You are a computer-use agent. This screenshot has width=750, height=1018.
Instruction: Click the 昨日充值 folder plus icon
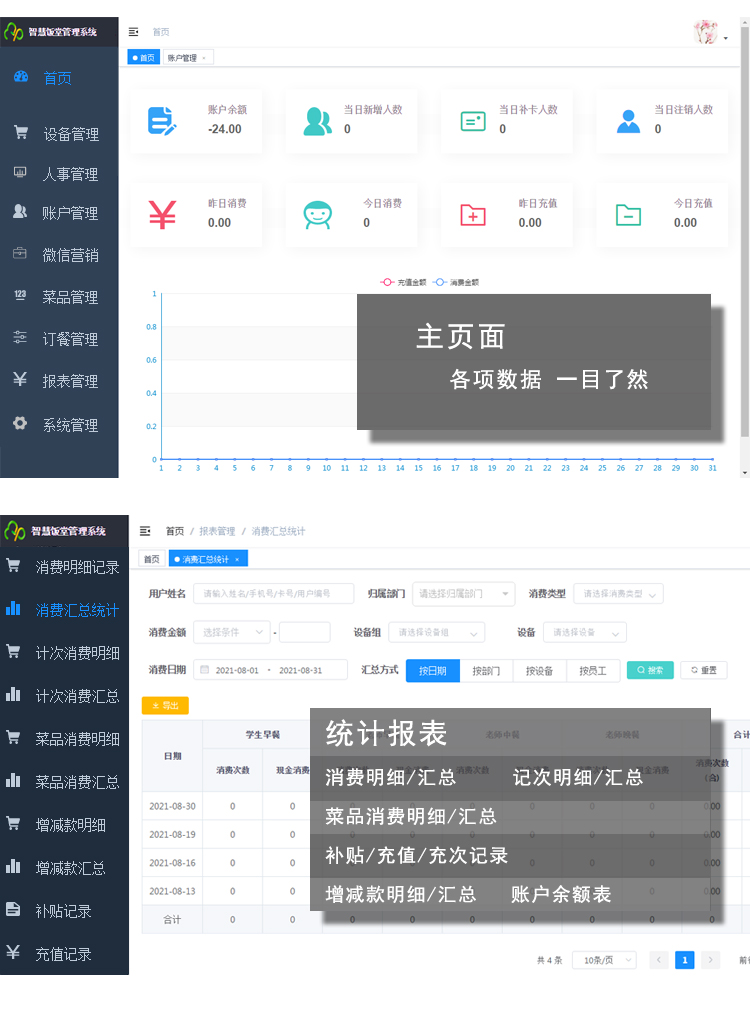point(473,215)
